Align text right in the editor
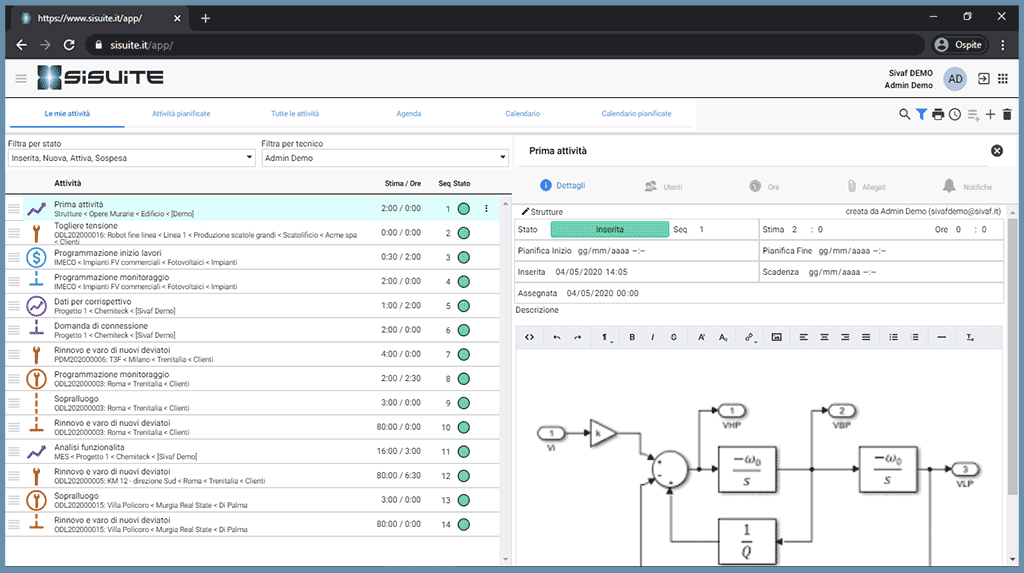 845,337
